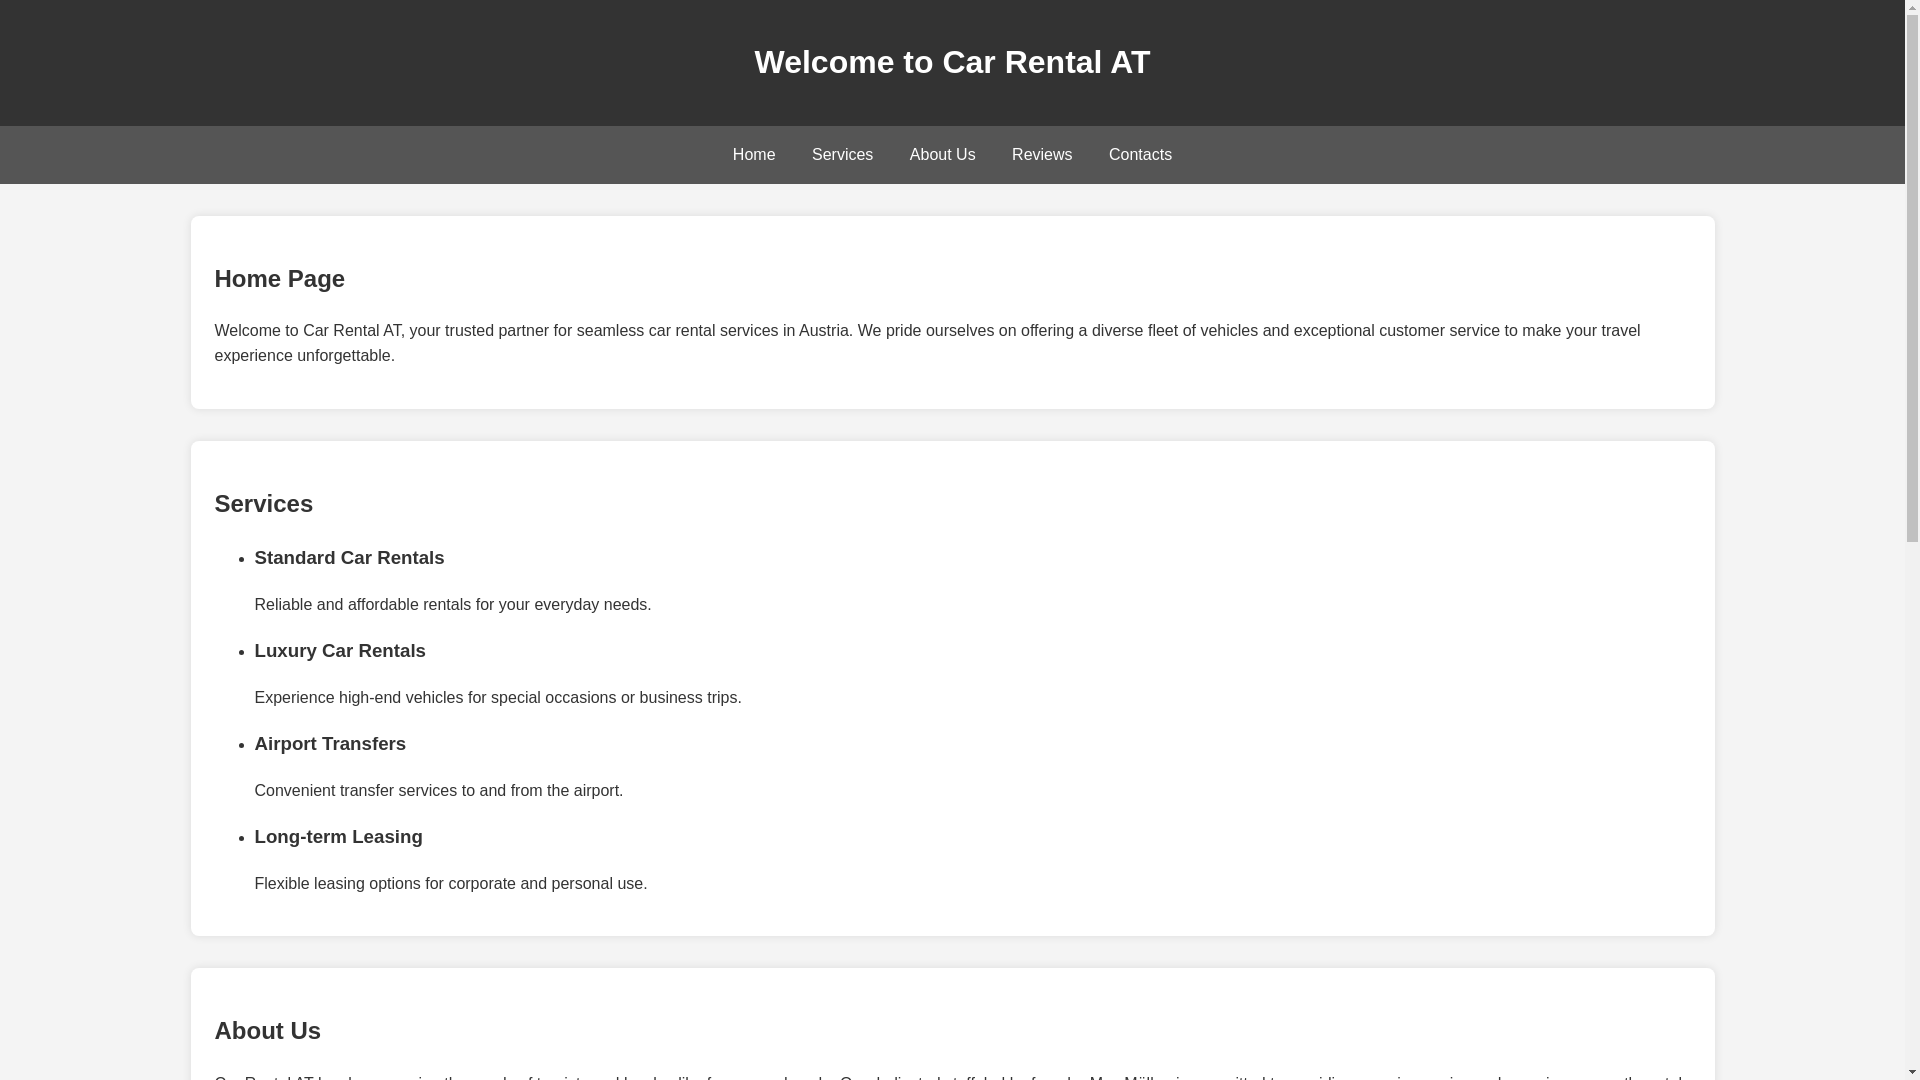This screenshot has width=1920, height=1080.
Task: Select the 'Long-term Leasing' heading
Action: (x=338, y=837)
